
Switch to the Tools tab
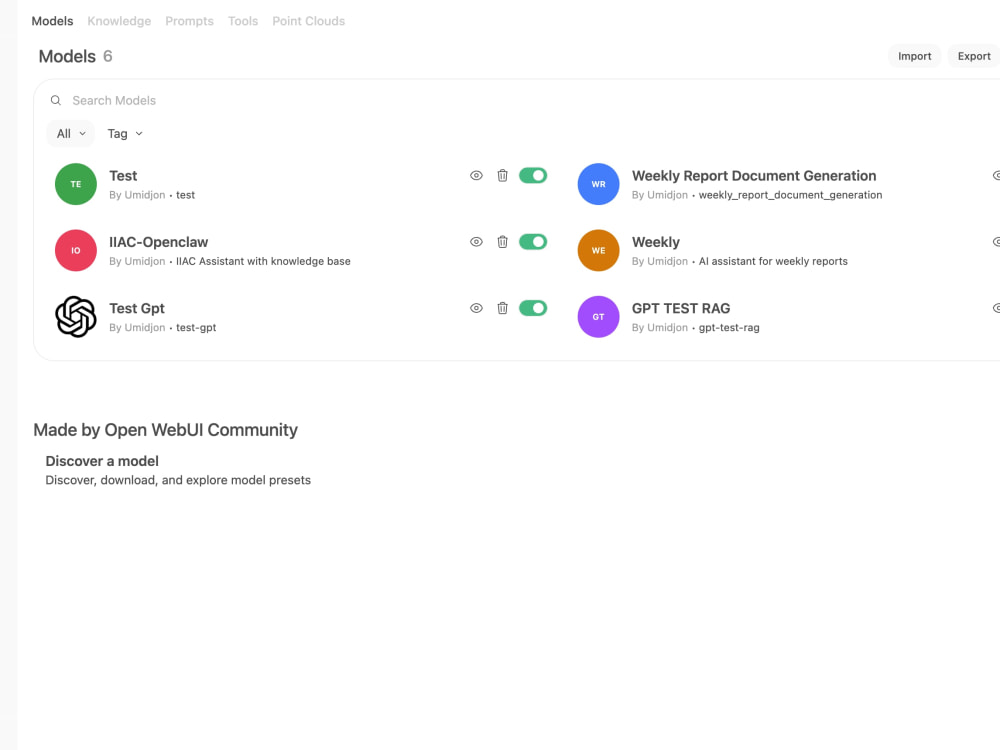point(243,21)
